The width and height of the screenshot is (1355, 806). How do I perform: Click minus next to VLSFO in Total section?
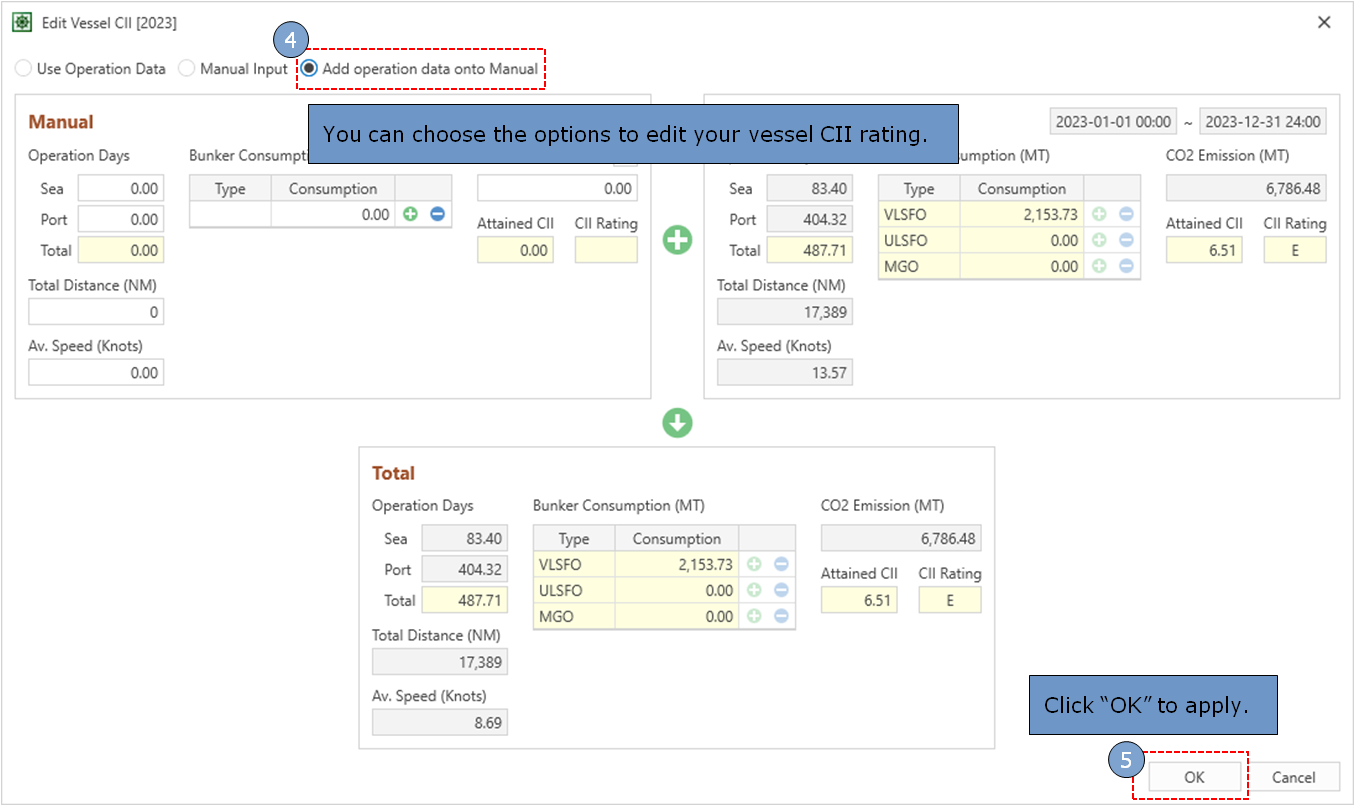click(x=780, y=564)
